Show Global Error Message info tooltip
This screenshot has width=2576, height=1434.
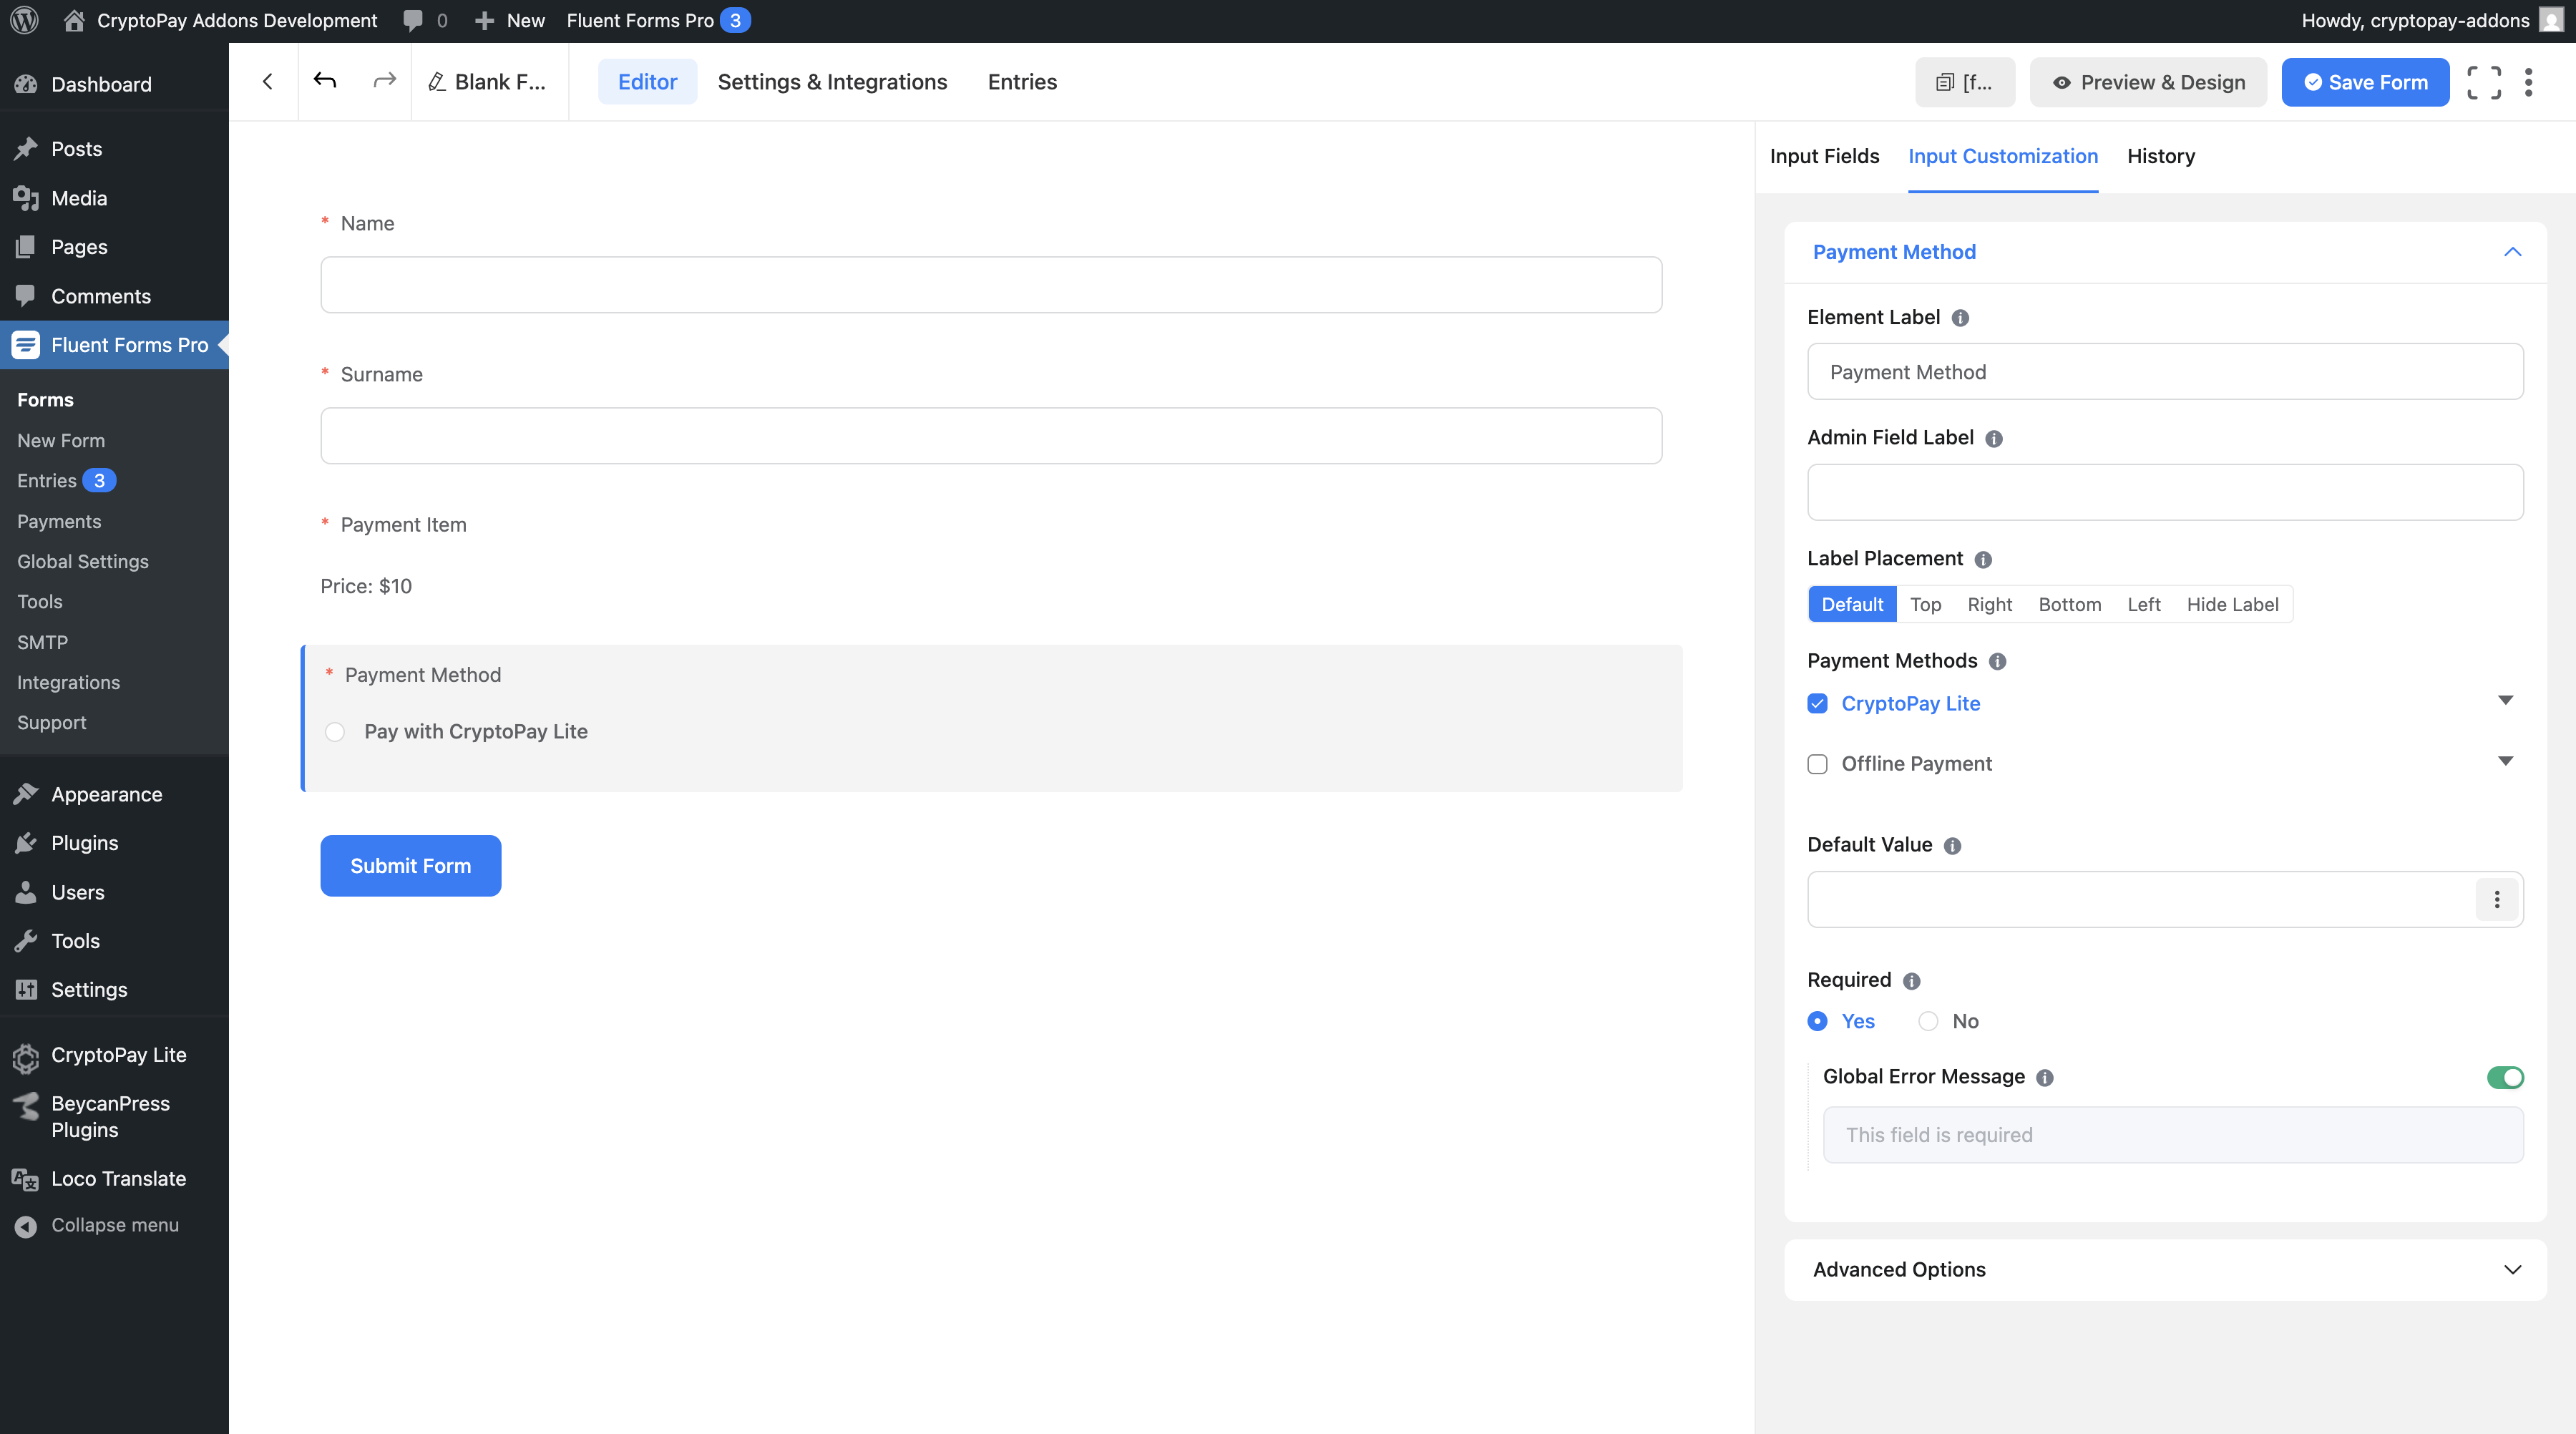click(2045, 1078)
